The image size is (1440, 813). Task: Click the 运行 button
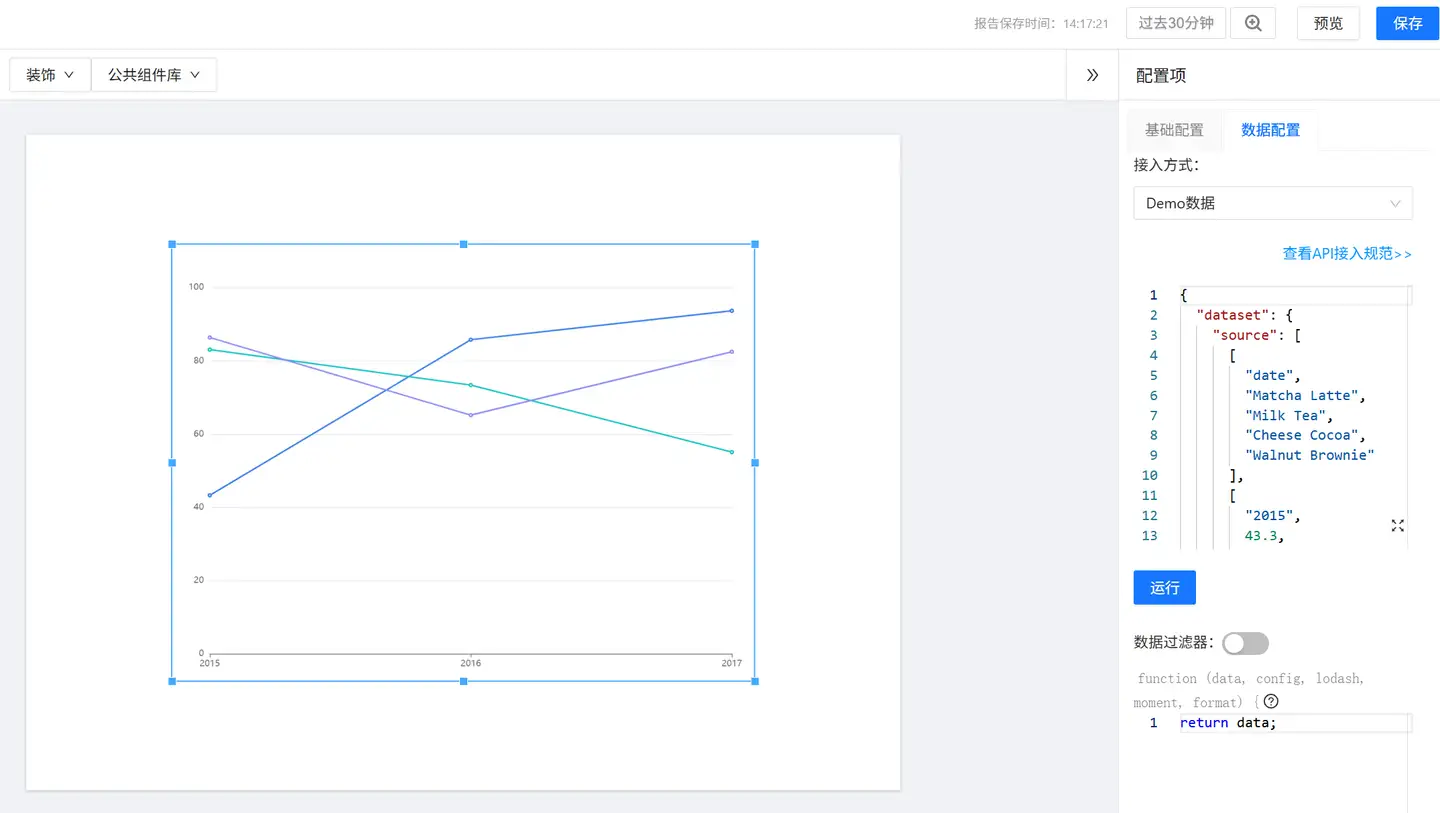click(1164, 588)
